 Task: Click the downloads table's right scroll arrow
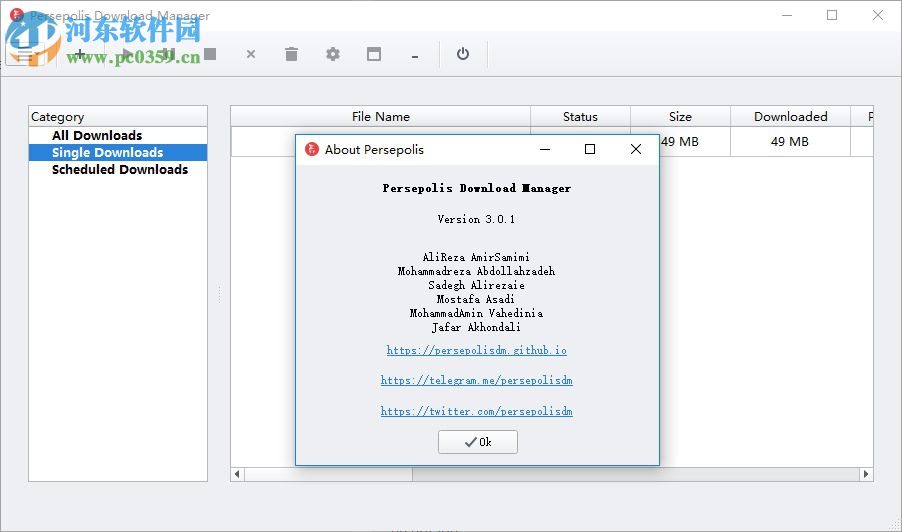[866, 474]
